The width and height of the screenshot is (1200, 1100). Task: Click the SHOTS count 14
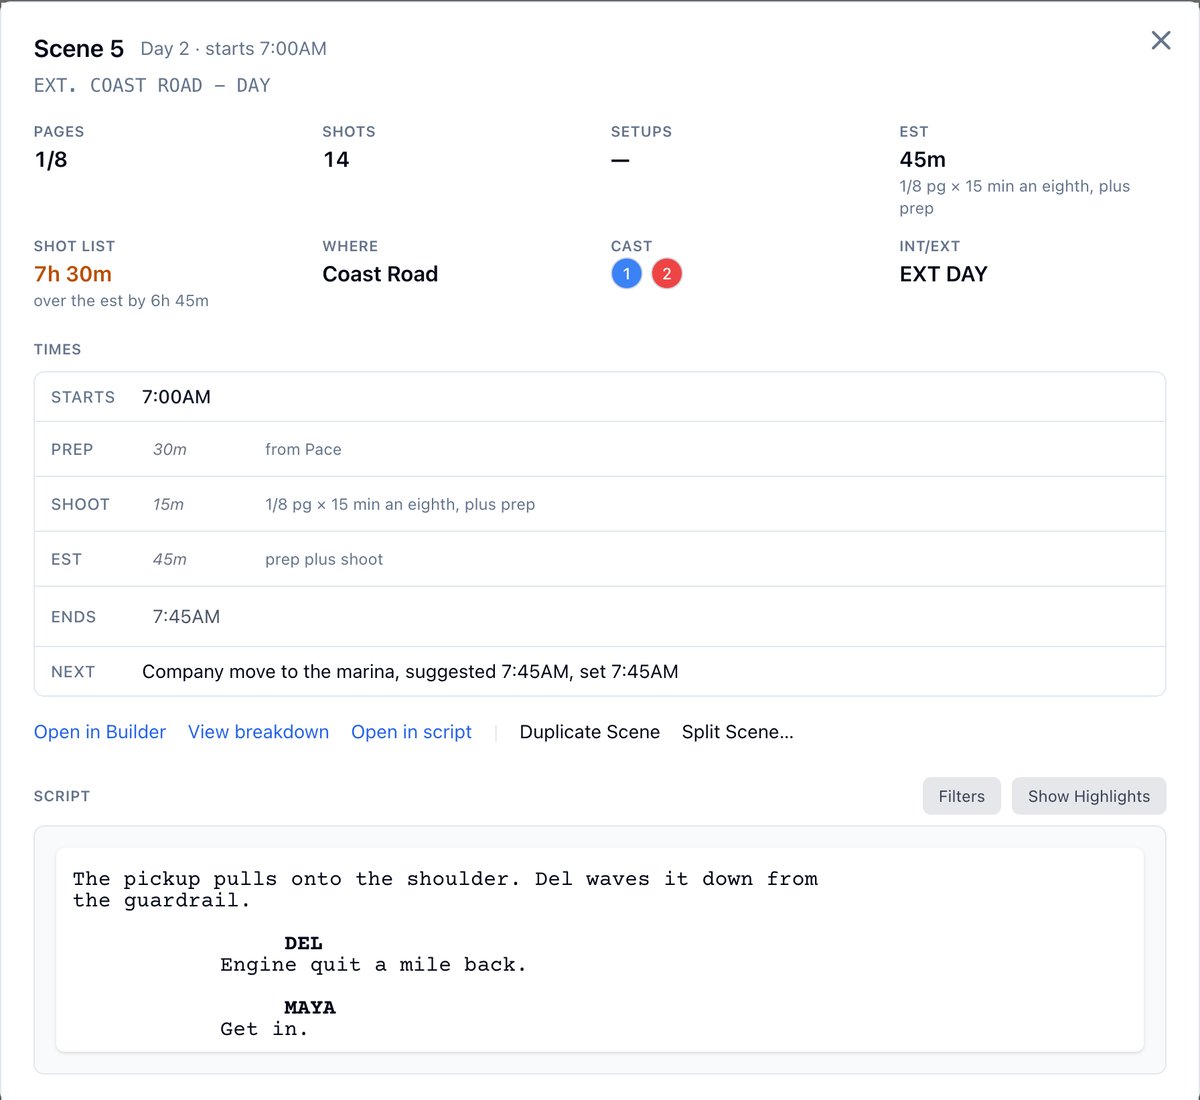click(x=336, y=160)
